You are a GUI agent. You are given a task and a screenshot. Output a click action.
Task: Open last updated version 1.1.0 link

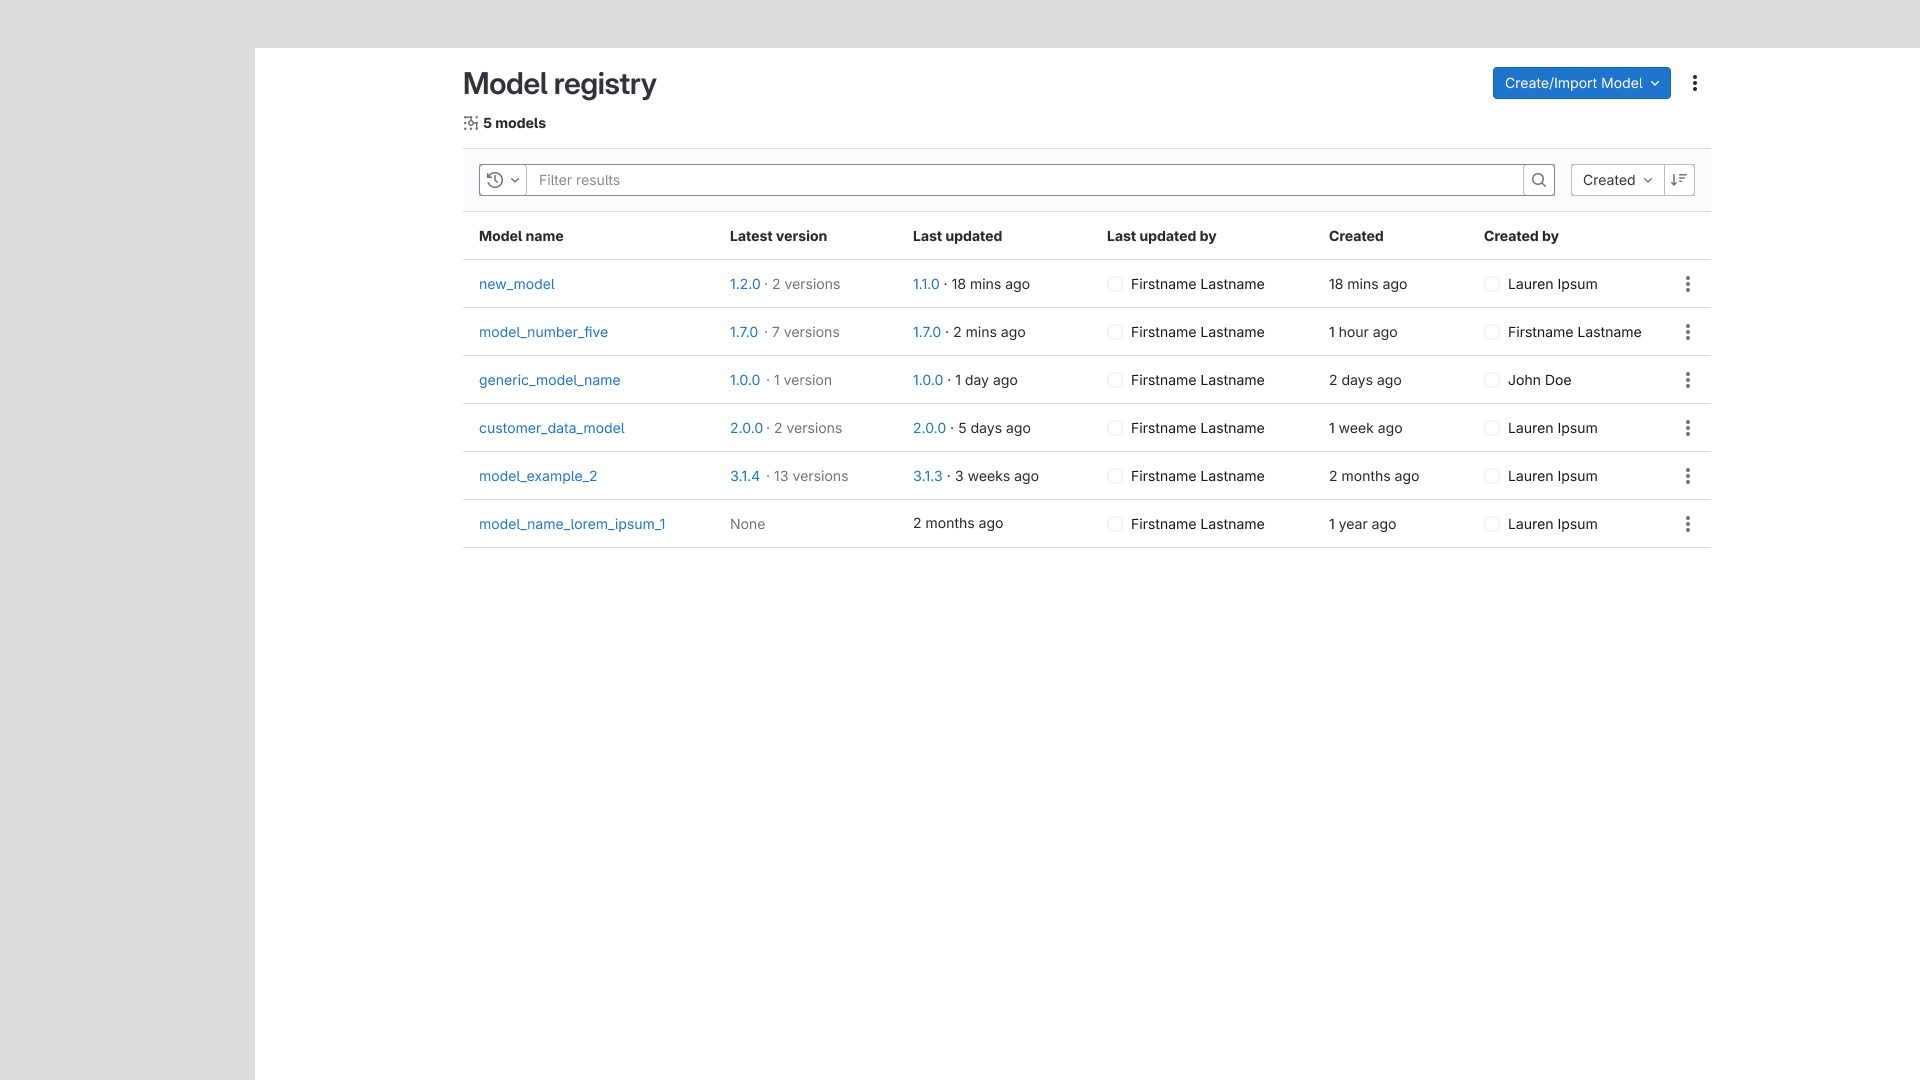point(926,284)
